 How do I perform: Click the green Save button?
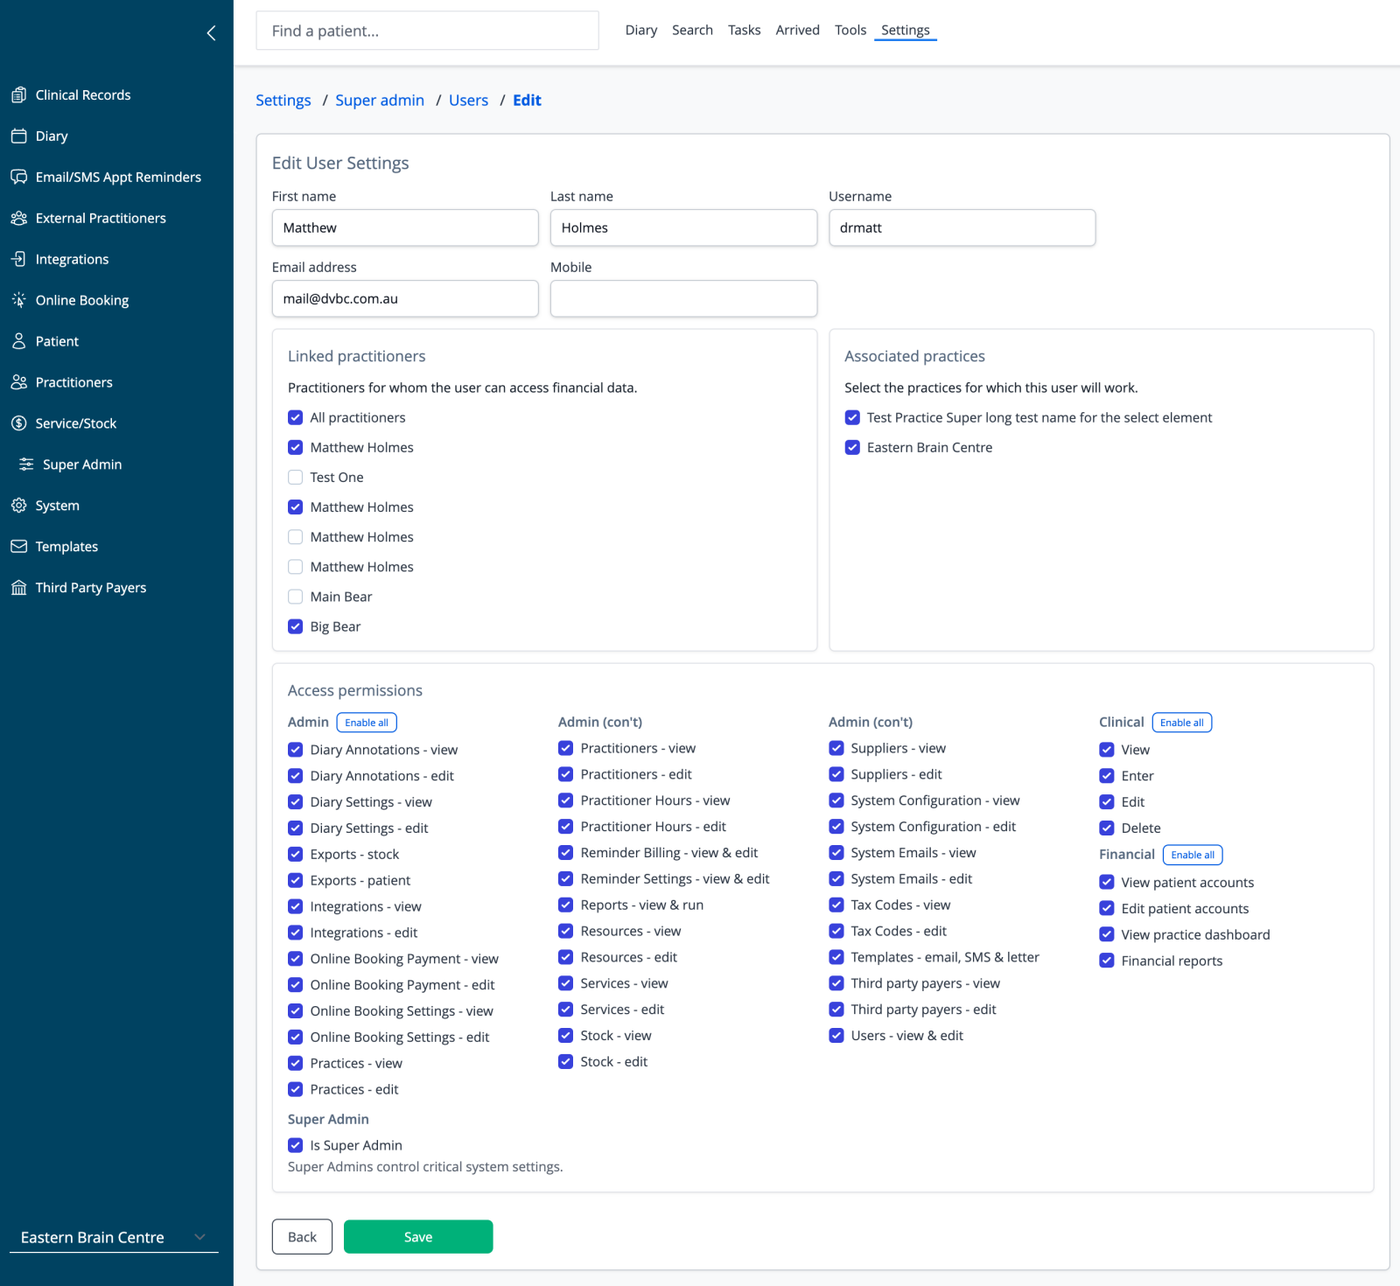click(x=418, y=1237)
